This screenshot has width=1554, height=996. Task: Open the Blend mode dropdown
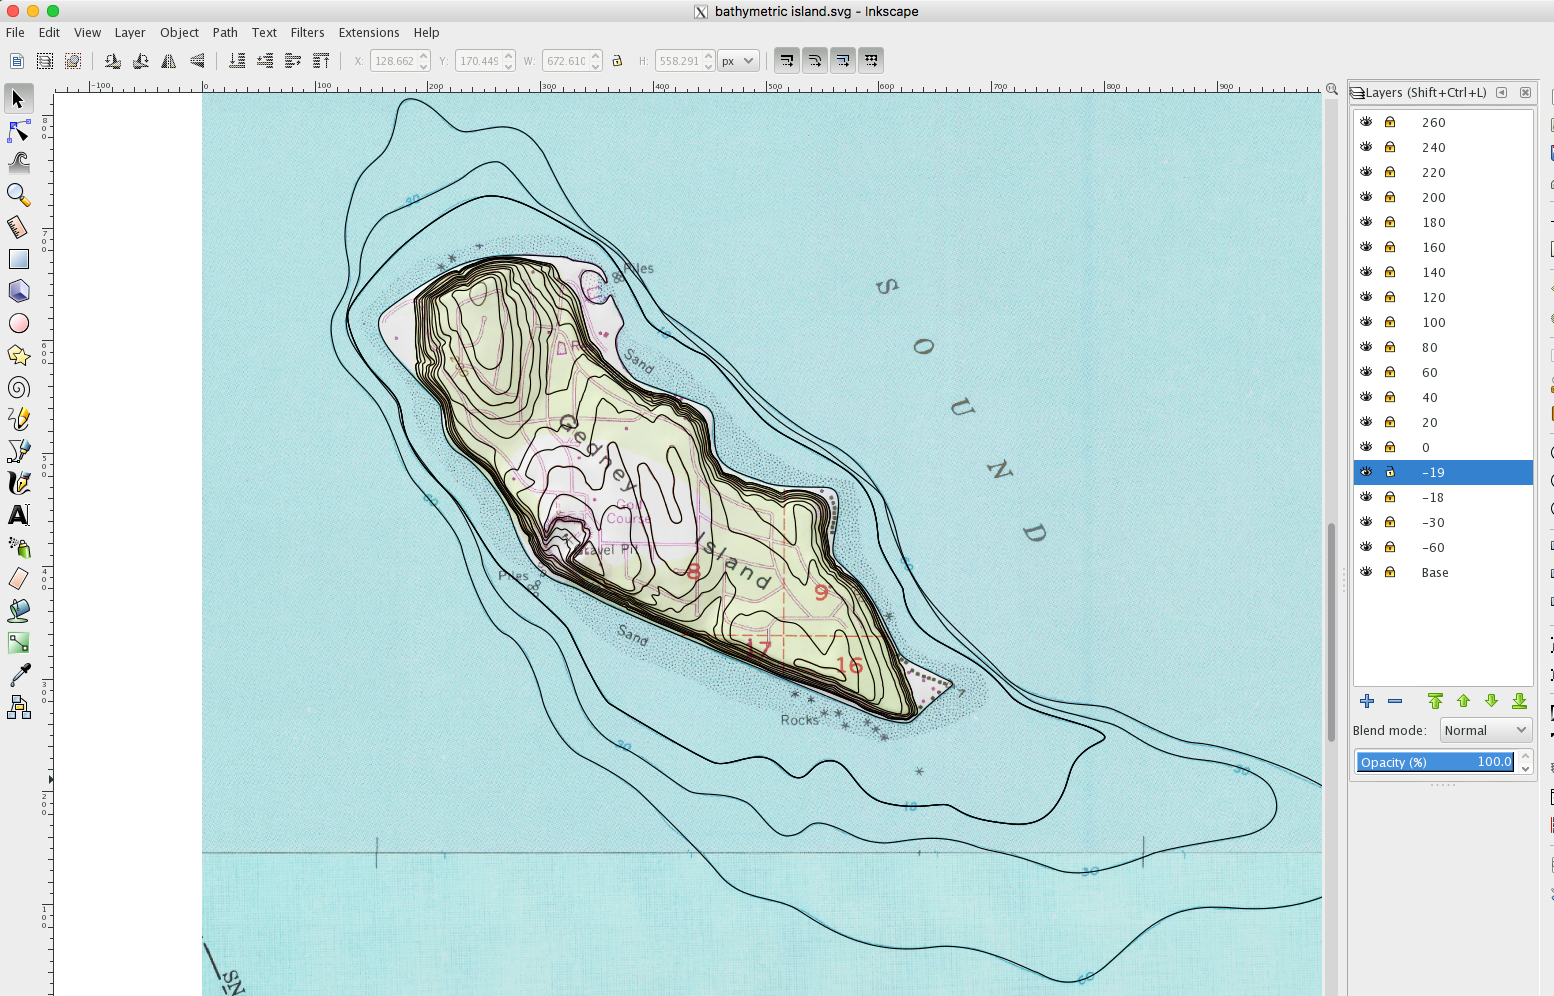coord(1485,730)
